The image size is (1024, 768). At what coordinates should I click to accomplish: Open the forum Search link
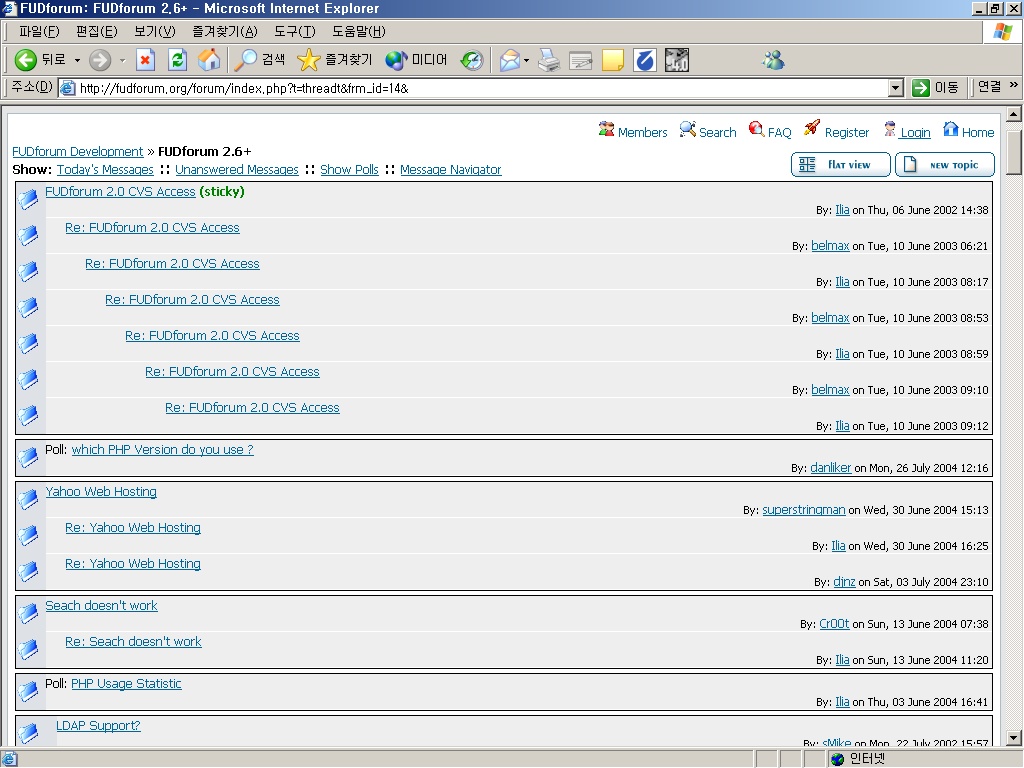718,133
